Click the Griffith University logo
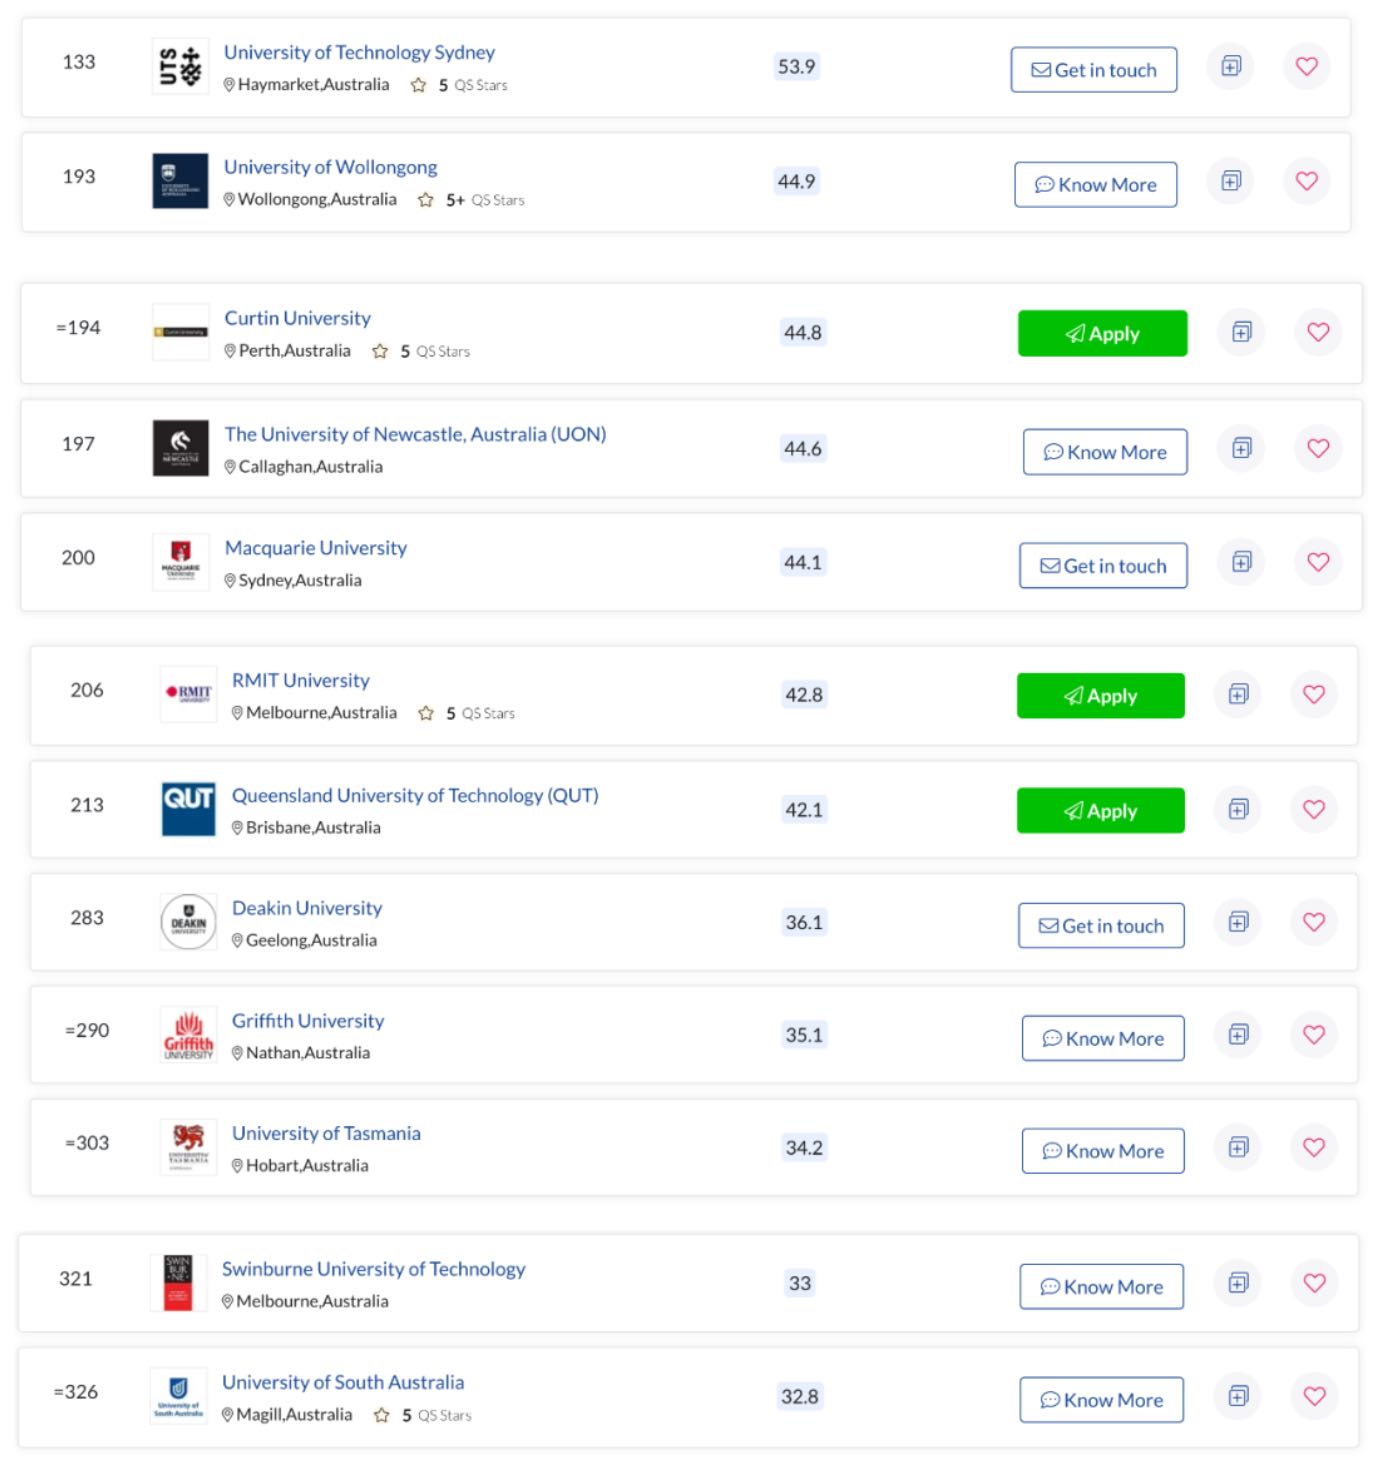The width and height of the screenshot is (1392, 1458). [188, 1035]
